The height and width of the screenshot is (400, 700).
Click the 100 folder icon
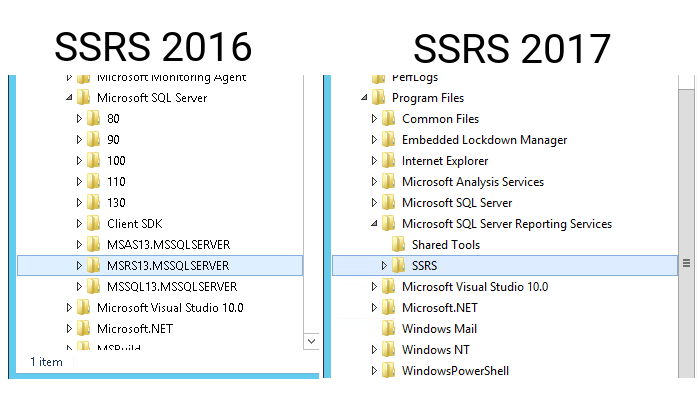pos(93,160)
